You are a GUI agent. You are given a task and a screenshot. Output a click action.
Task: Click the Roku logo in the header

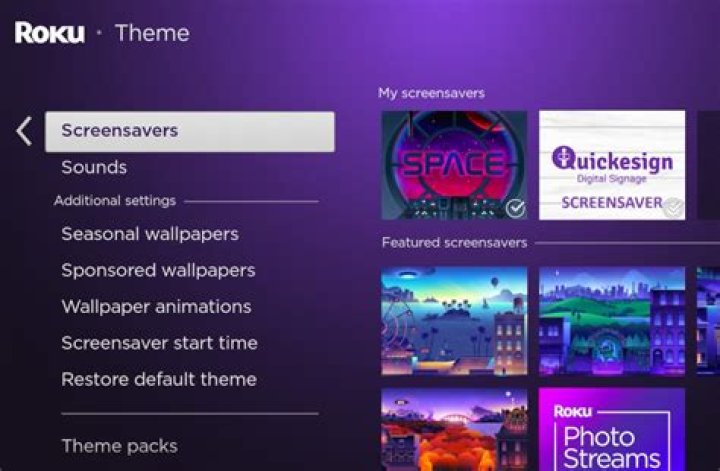tap(49, 32)
